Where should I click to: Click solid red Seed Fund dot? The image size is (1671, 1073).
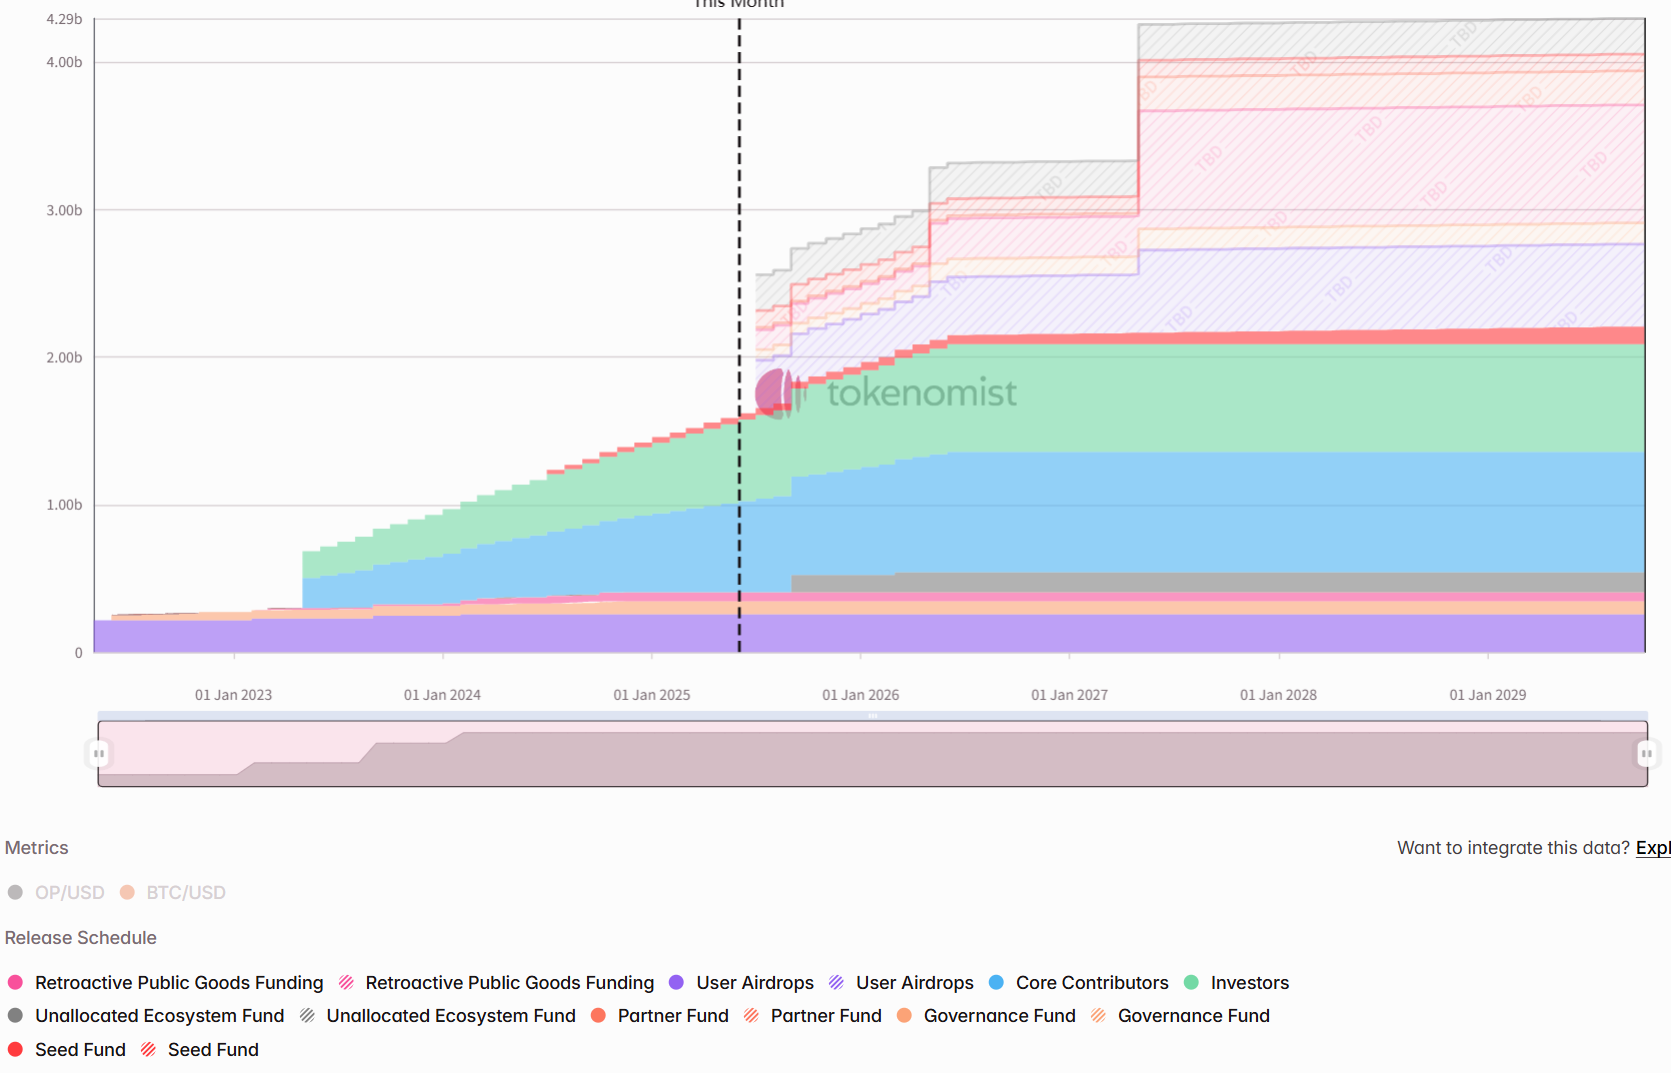(15, 1049)
